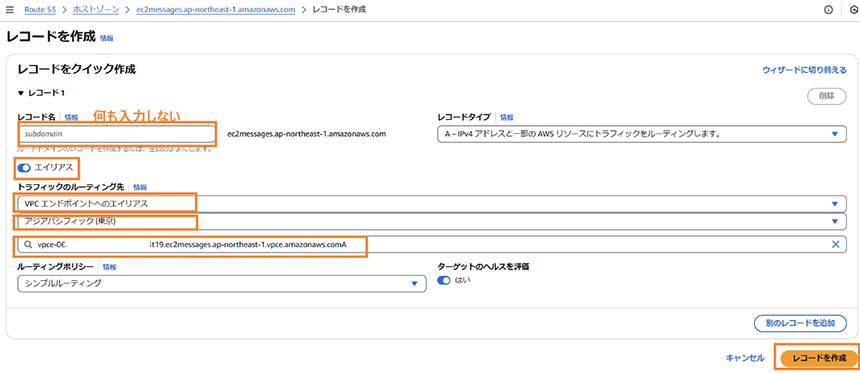
Task: Click the vpce endpoint search field
Action: click(x=432, y=245)
